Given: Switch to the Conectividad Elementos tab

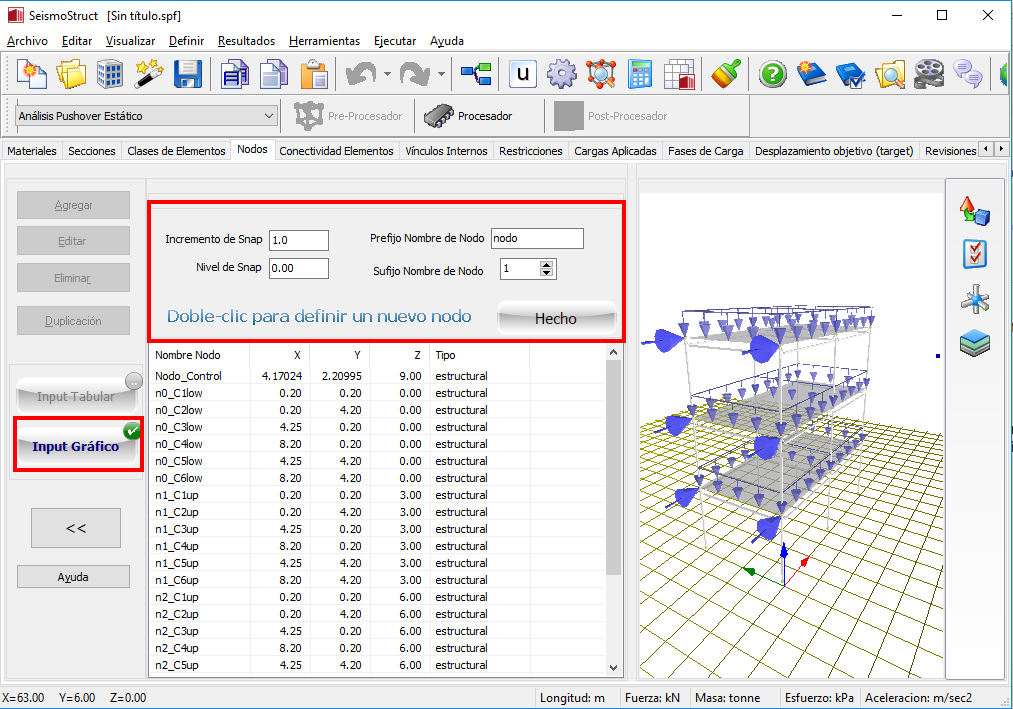Looking at the screenshot, I should [x=336, y=151].
